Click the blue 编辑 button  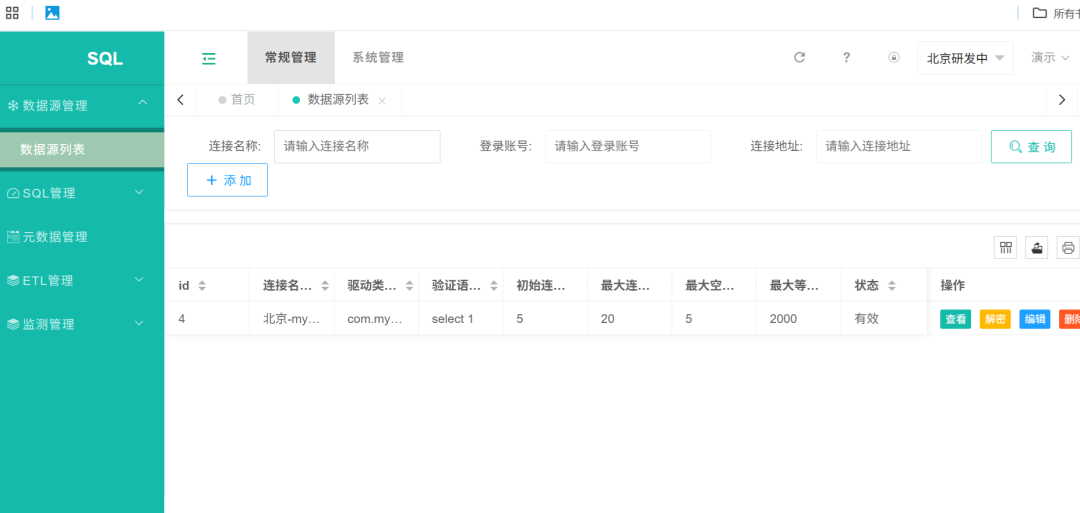point(1035,319)
